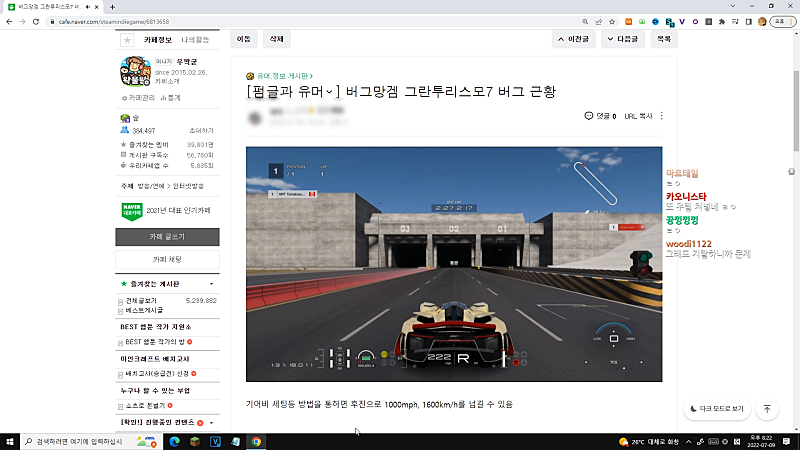Open the cafe profile thumbnail image
The height and width of the screenshot is (450, 800).
(x=135, y=73)
